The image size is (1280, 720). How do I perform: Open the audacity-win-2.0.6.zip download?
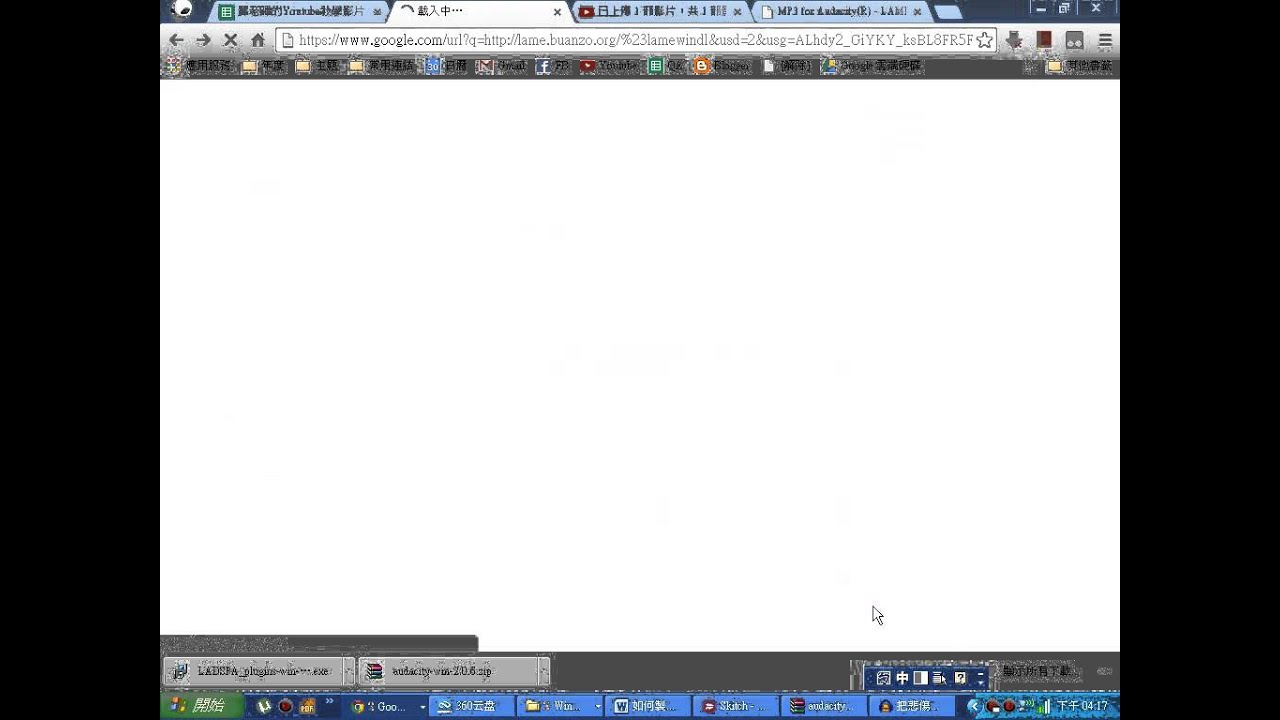(x=447, y=671)
